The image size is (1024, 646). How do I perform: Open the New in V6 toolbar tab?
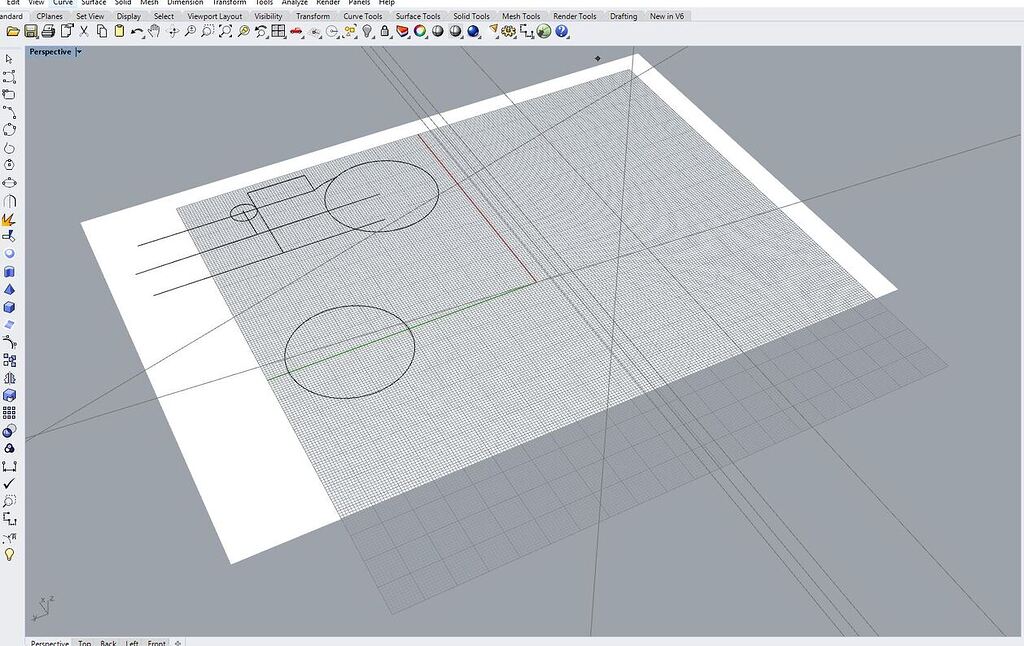tap(666, 15)
